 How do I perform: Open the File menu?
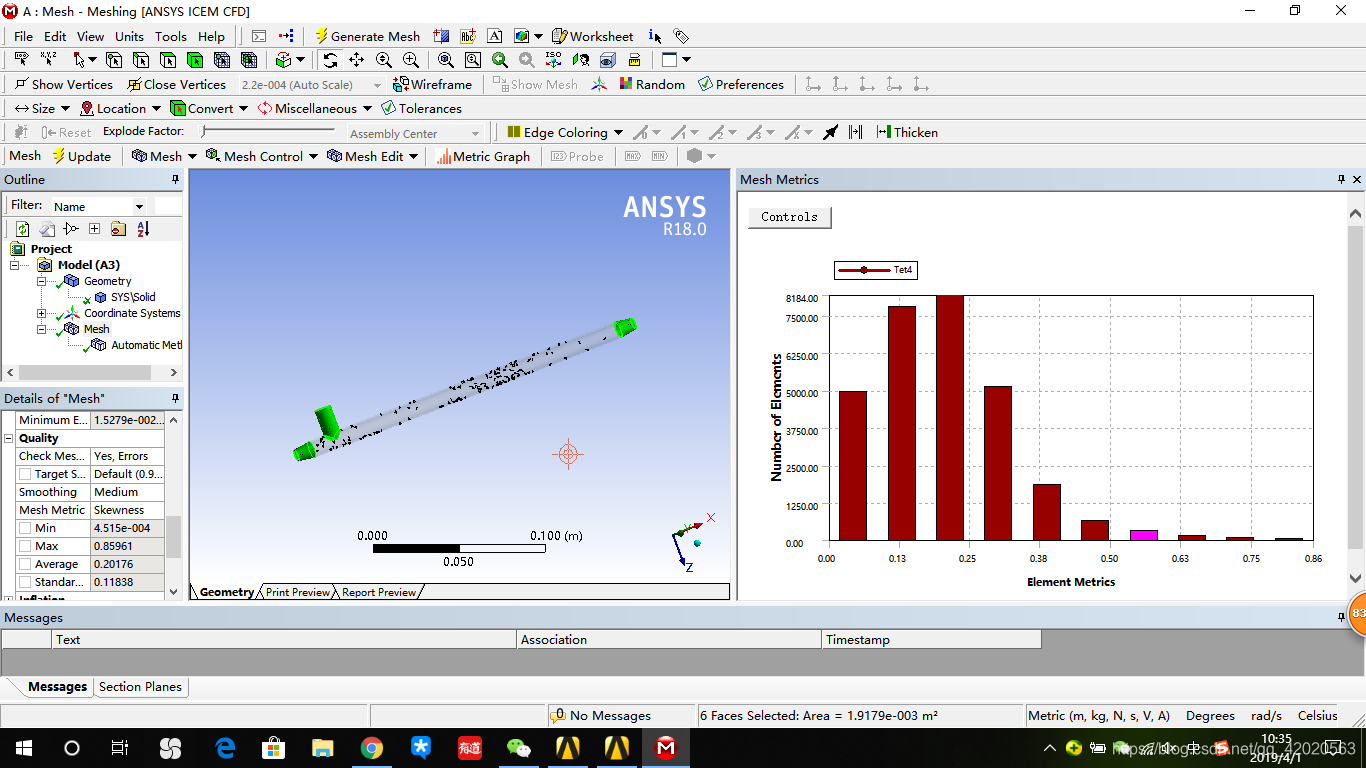23,36
